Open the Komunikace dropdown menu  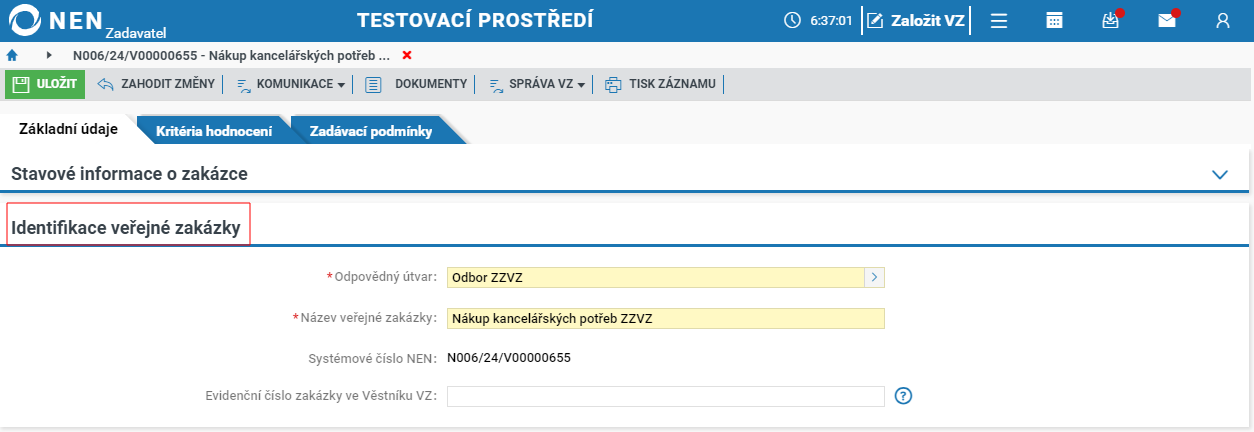[x=292, y=84]
